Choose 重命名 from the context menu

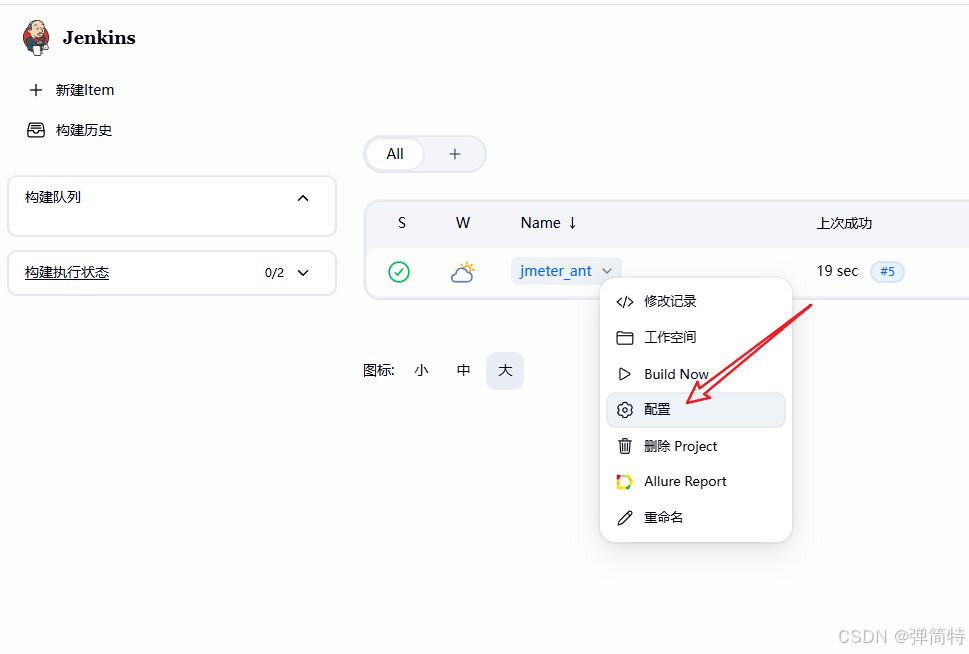pos(696,517)
